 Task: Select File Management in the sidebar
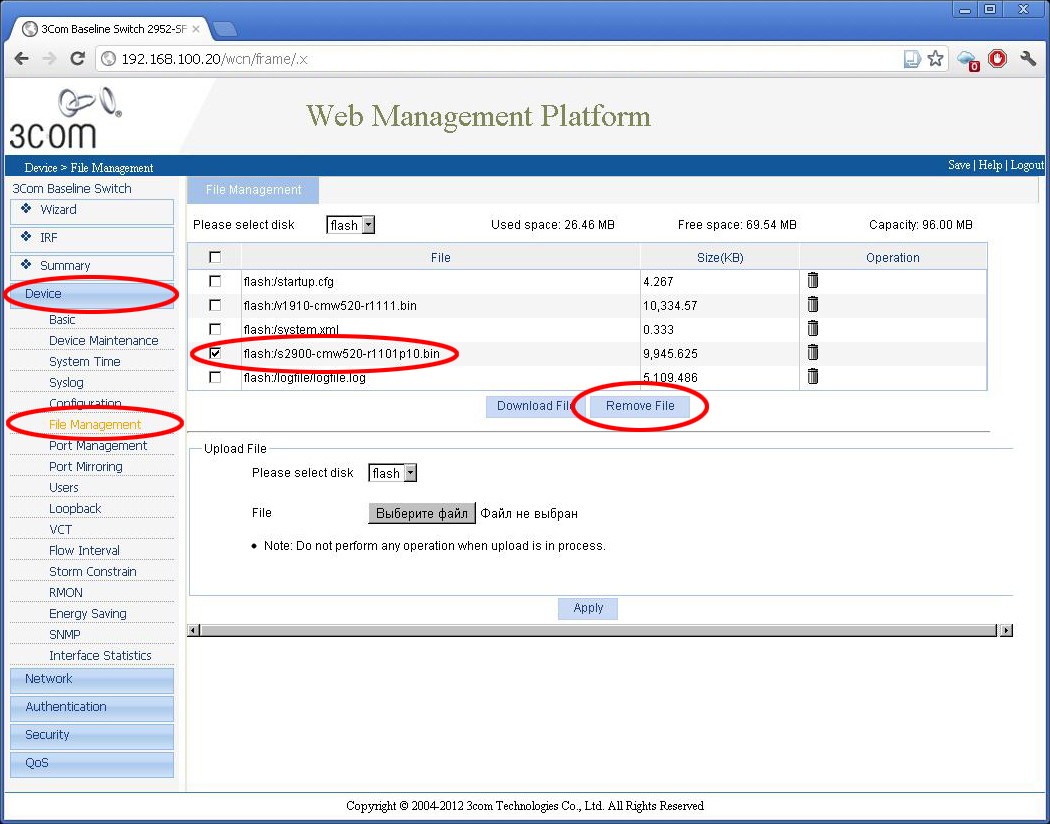pos(95,424)
